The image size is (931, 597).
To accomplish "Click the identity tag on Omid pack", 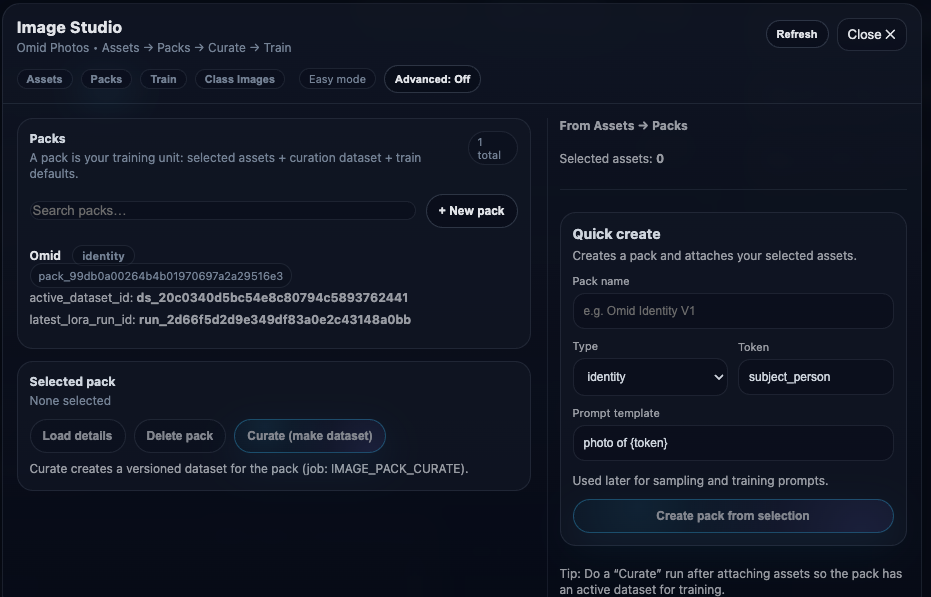I will click(103, 256).
